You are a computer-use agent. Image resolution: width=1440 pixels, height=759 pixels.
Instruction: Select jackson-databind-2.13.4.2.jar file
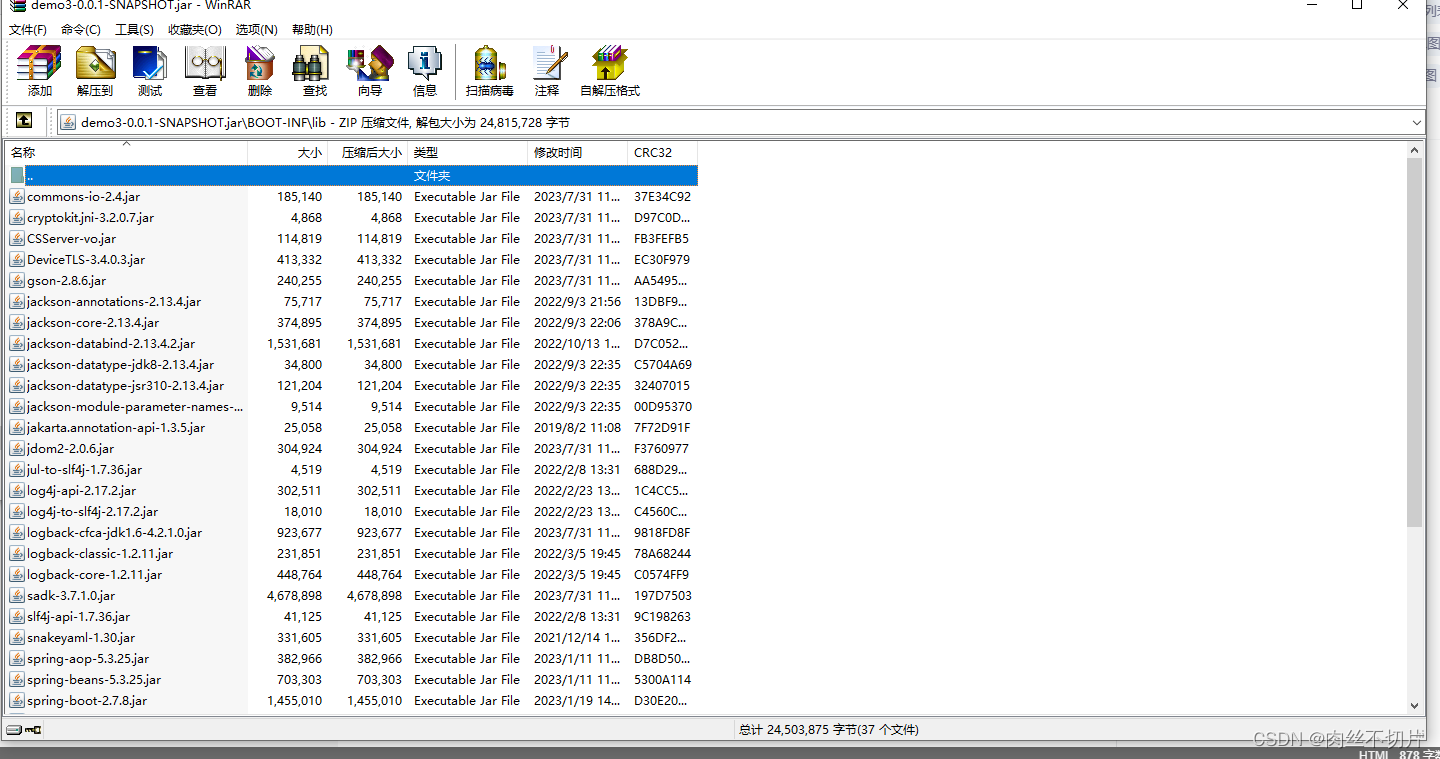click(111, 344)
